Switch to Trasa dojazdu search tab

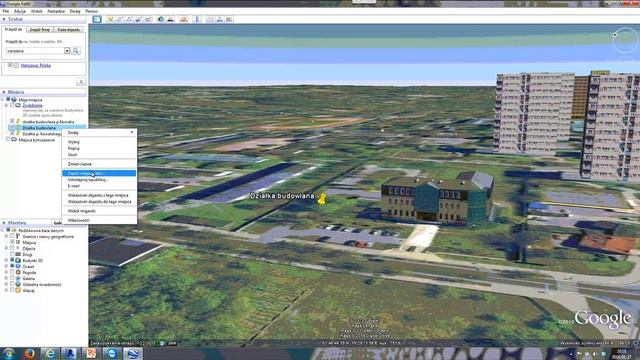pos(69,30)
